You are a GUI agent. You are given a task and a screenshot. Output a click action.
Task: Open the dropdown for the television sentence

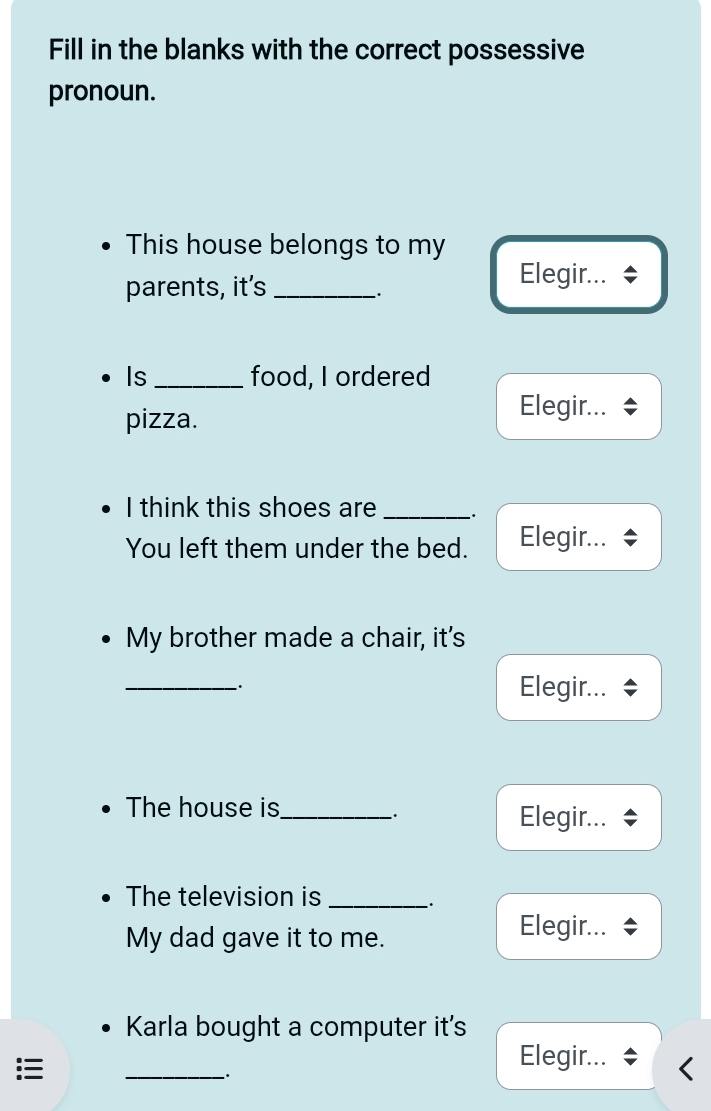(x=578, y=926)
